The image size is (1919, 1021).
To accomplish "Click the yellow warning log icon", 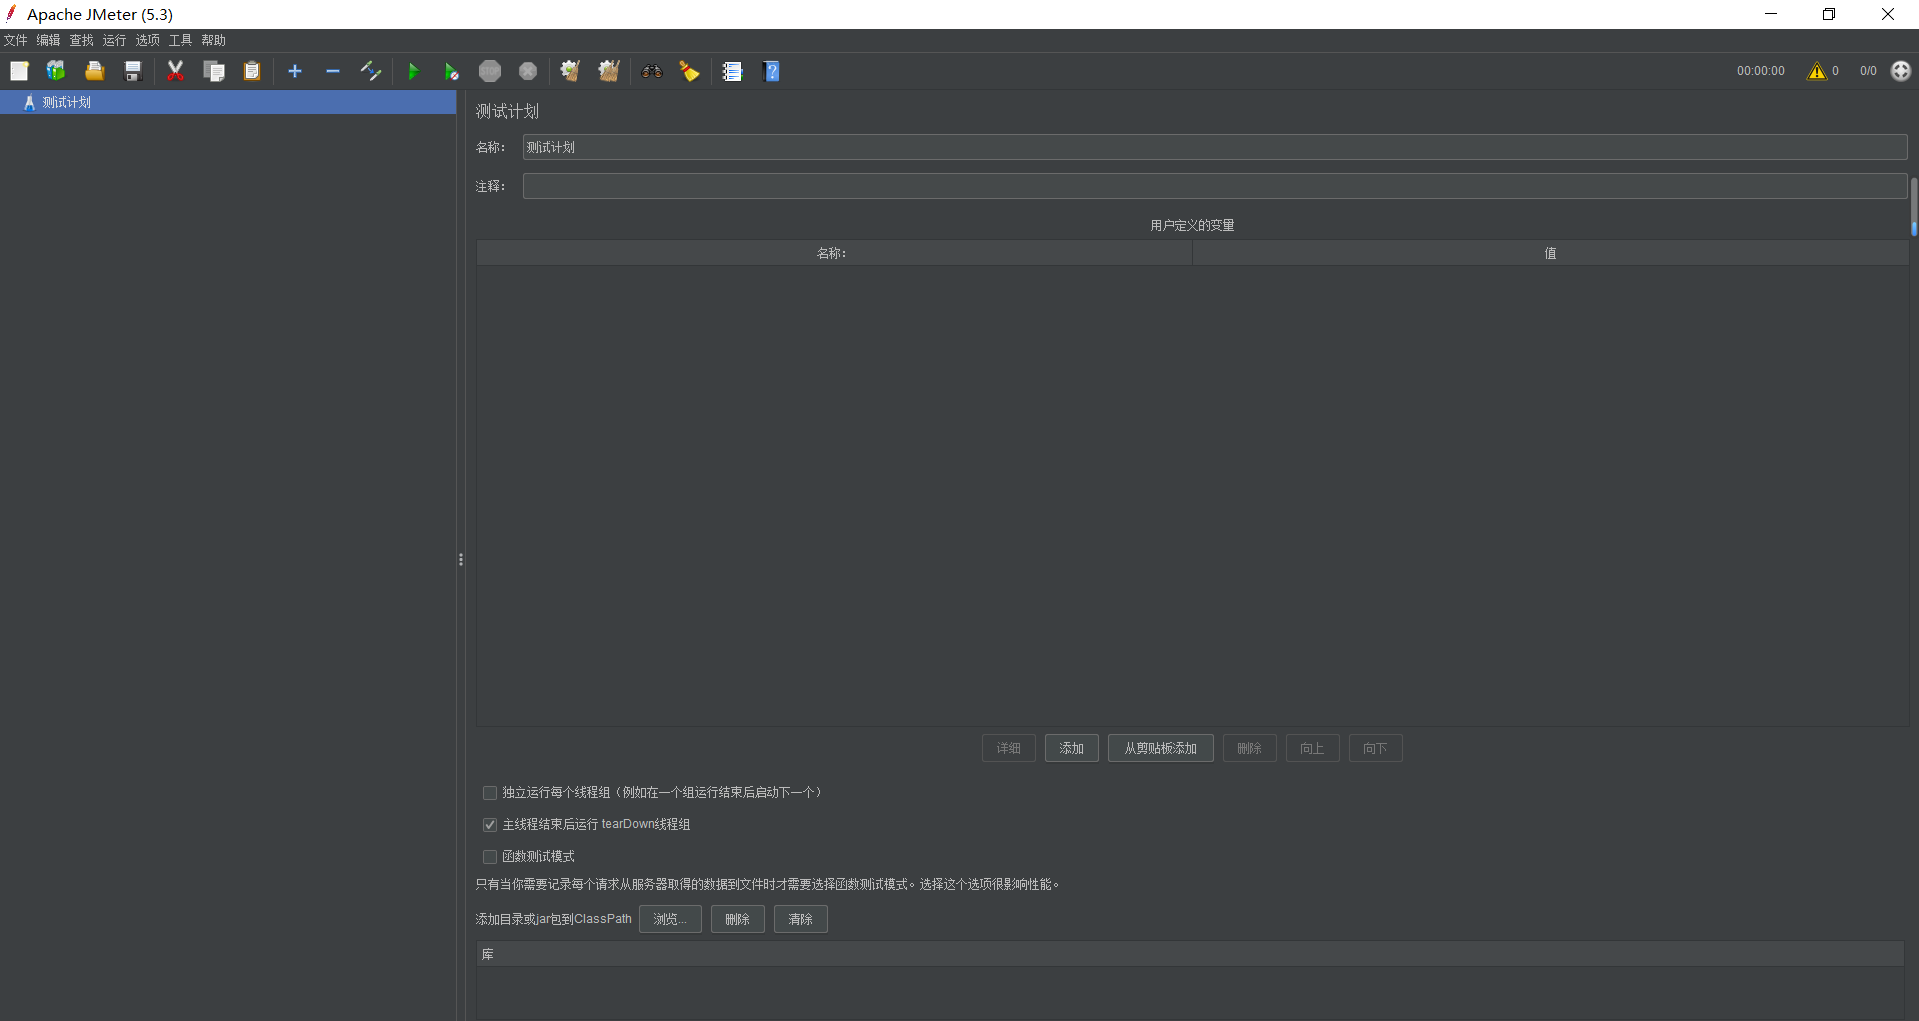I will [1817, 71].
